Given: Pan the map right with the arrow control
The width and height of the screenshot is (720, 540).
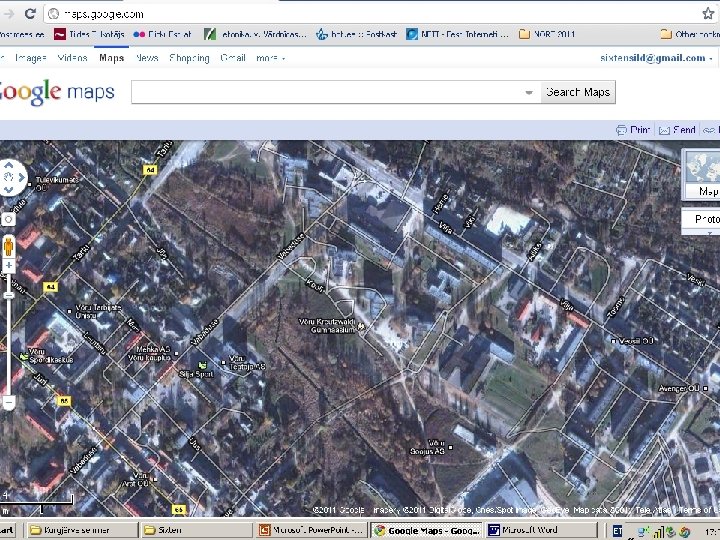Looking at the screenshot, I should click(22, 177).
